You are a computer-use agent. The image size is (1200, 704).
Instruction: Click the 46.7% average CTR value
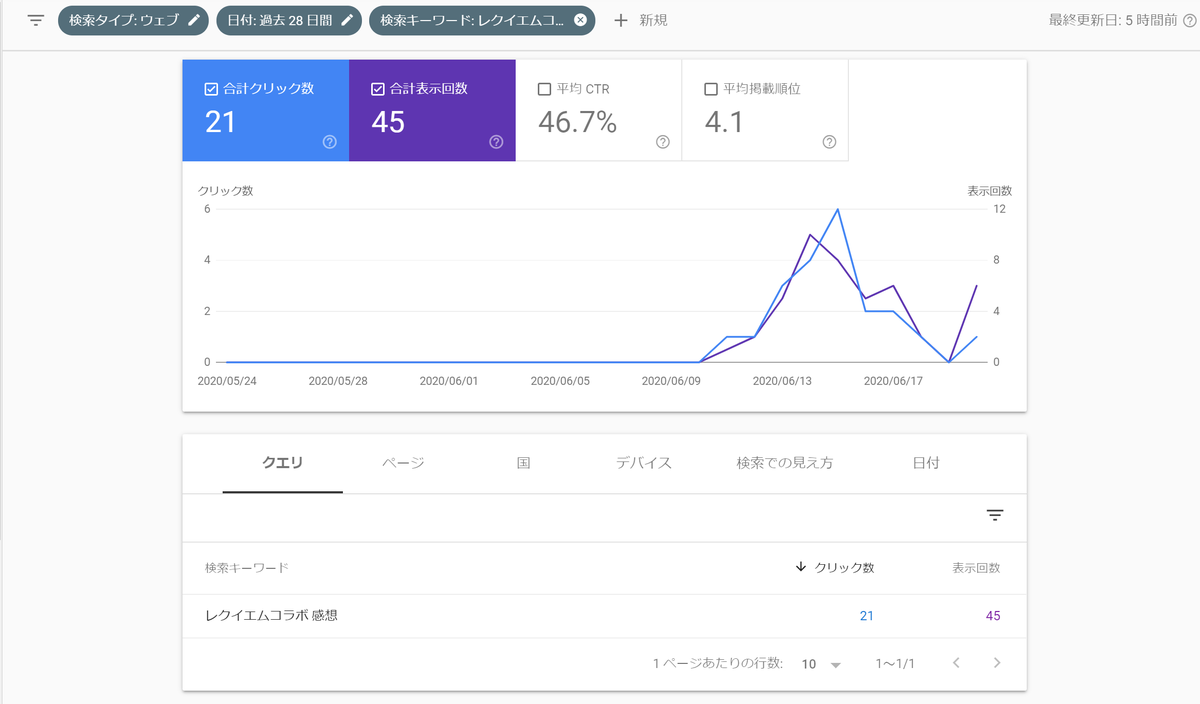coord(577,122)
